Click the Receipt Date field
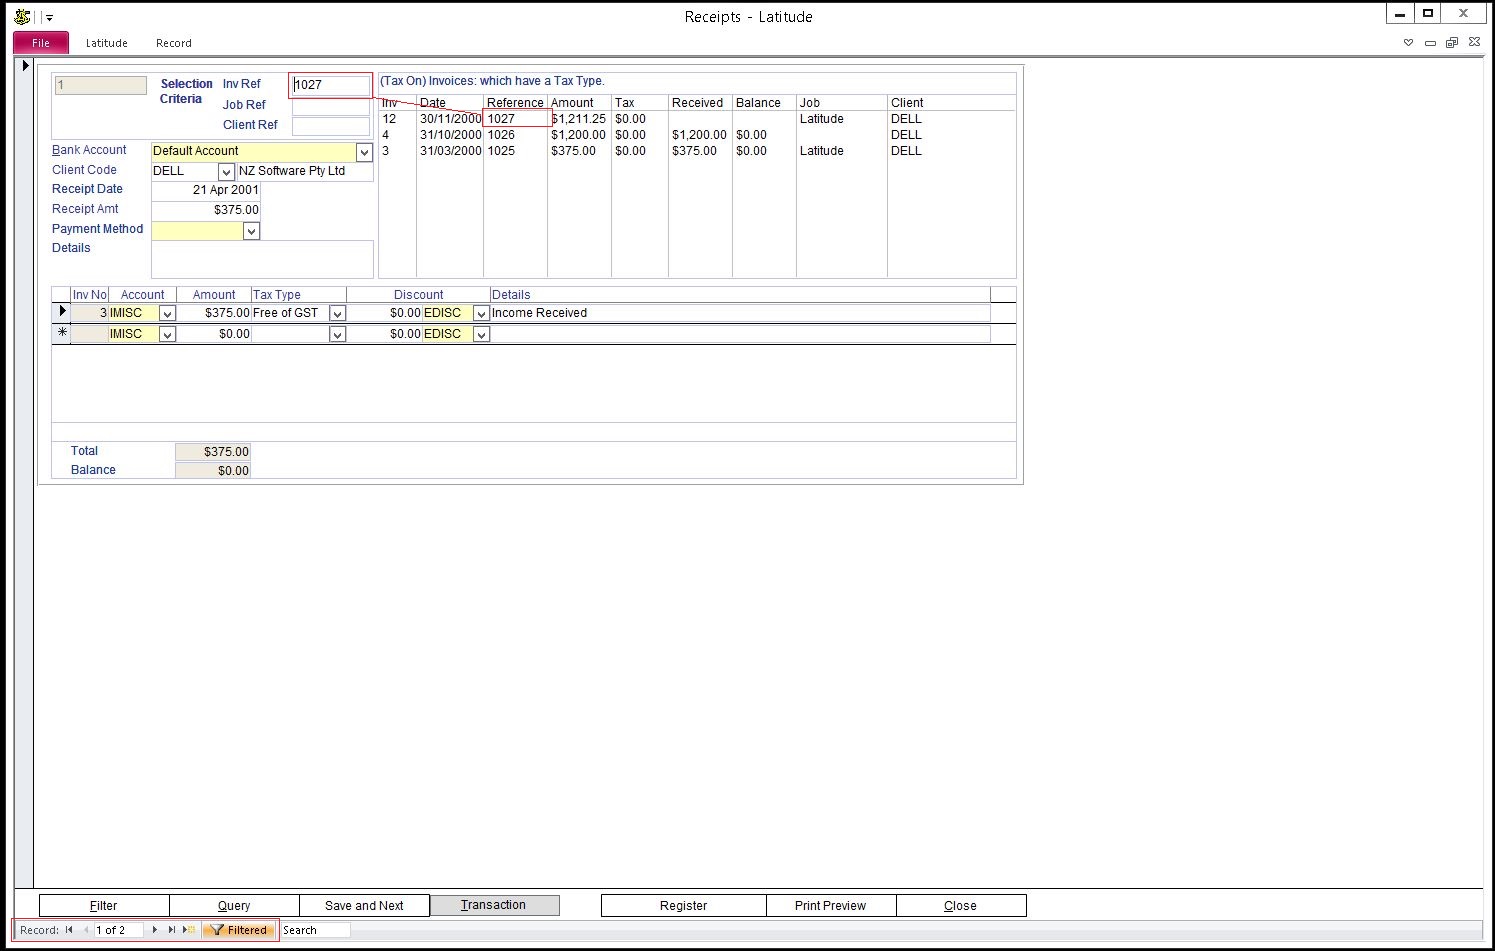Viewport: 1495px width, 951px height. pyautogui.click(x=206, y=190)
